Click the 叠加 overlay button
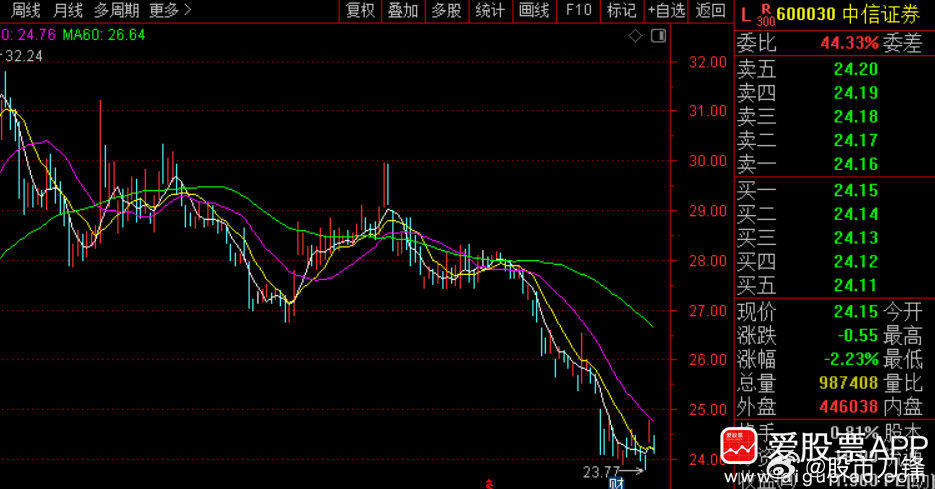This screenshot has height=489, width=935. [x=403, y=10]
